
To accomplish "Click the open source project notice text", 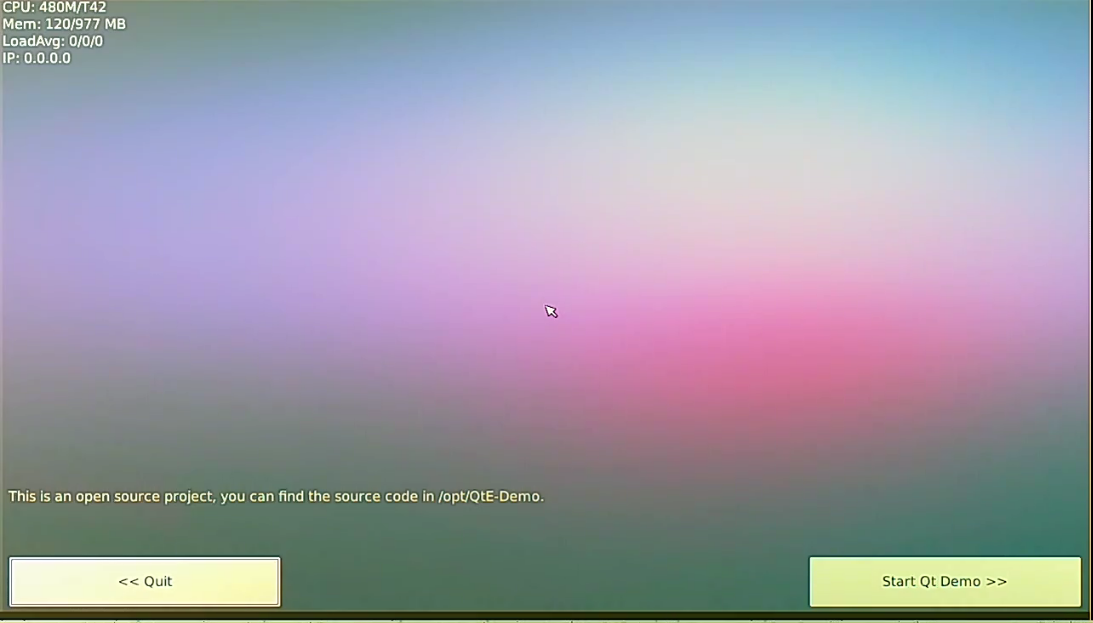I will coord(276,496).
